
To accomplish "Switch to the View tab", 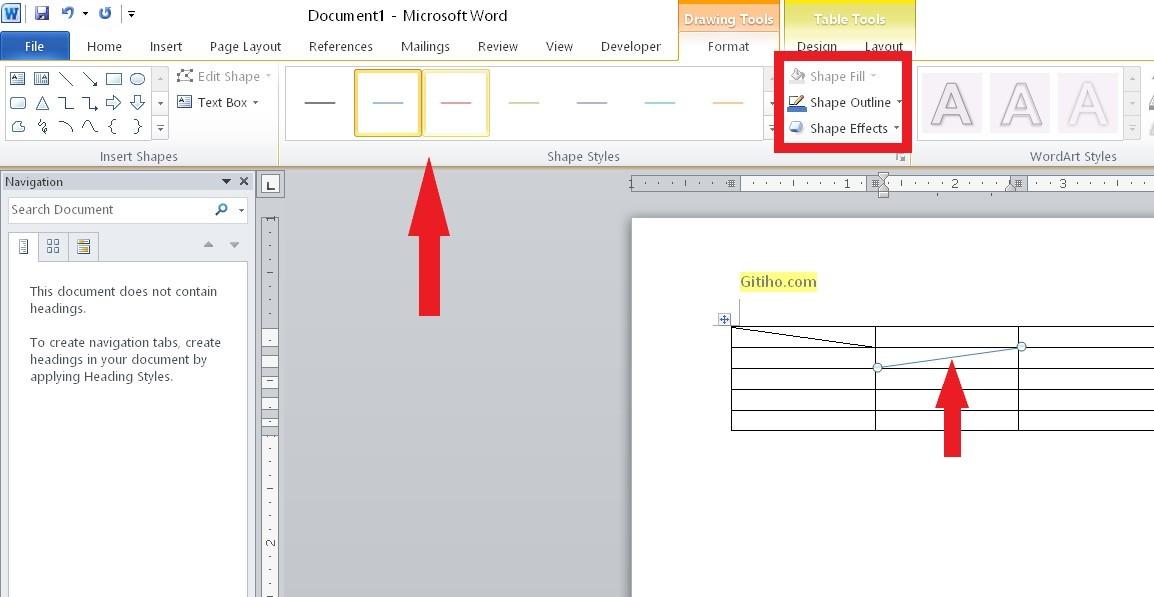I will [x=559, y=46].
